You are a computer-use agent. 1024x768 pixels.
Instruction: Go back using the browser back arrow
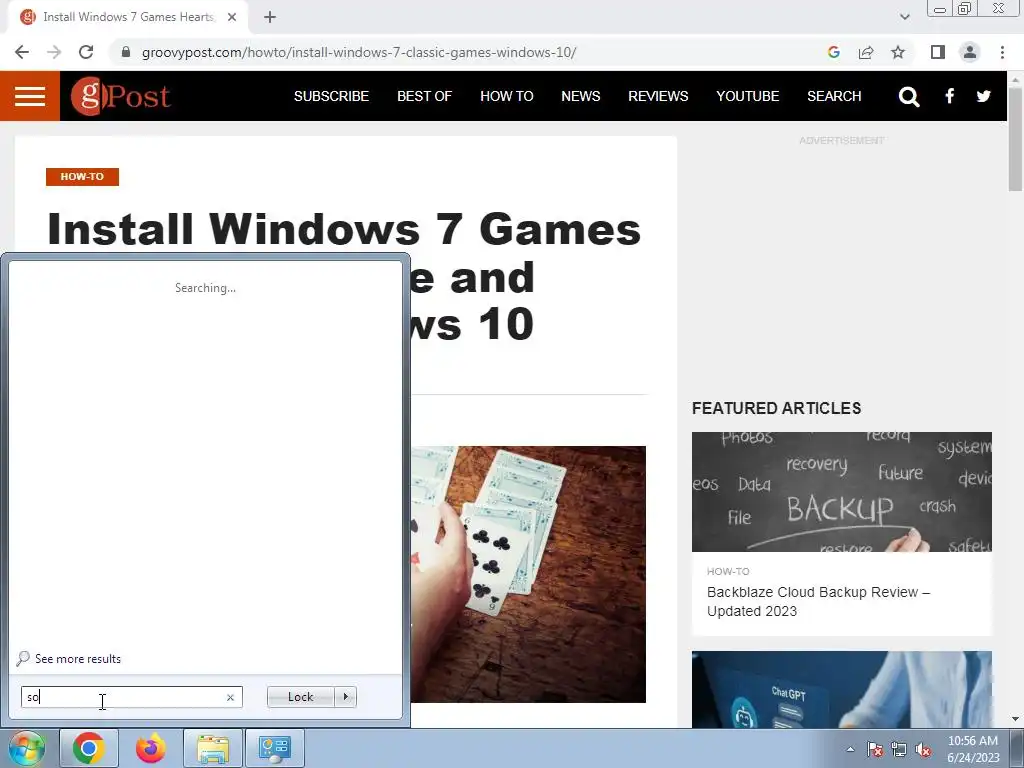click(22, 52)
